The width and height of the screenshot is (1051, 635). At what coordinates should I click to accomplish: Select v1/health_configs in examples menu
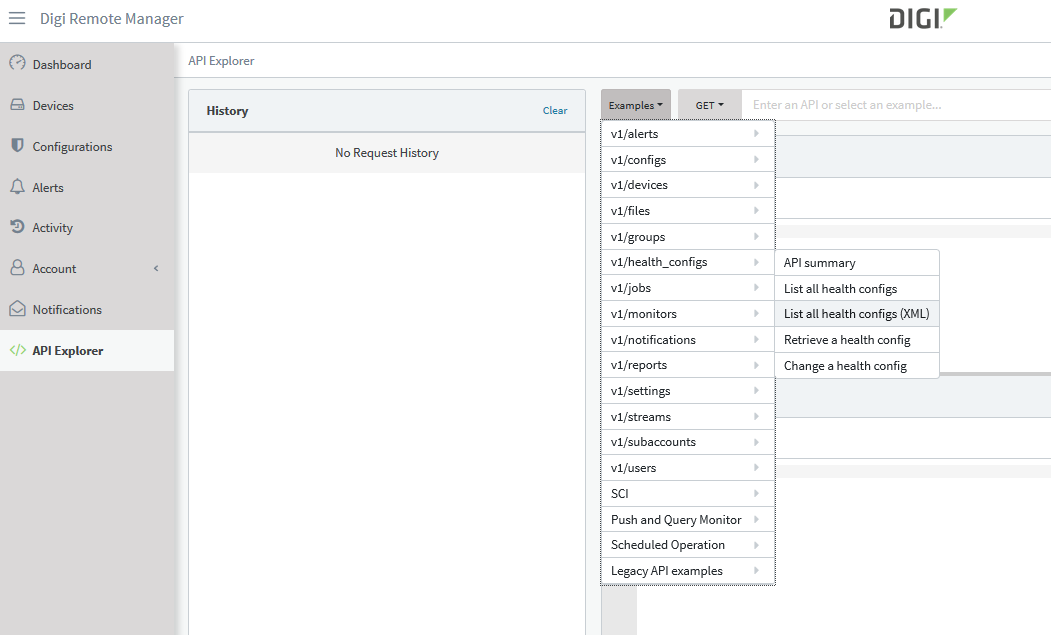(688, 262)
